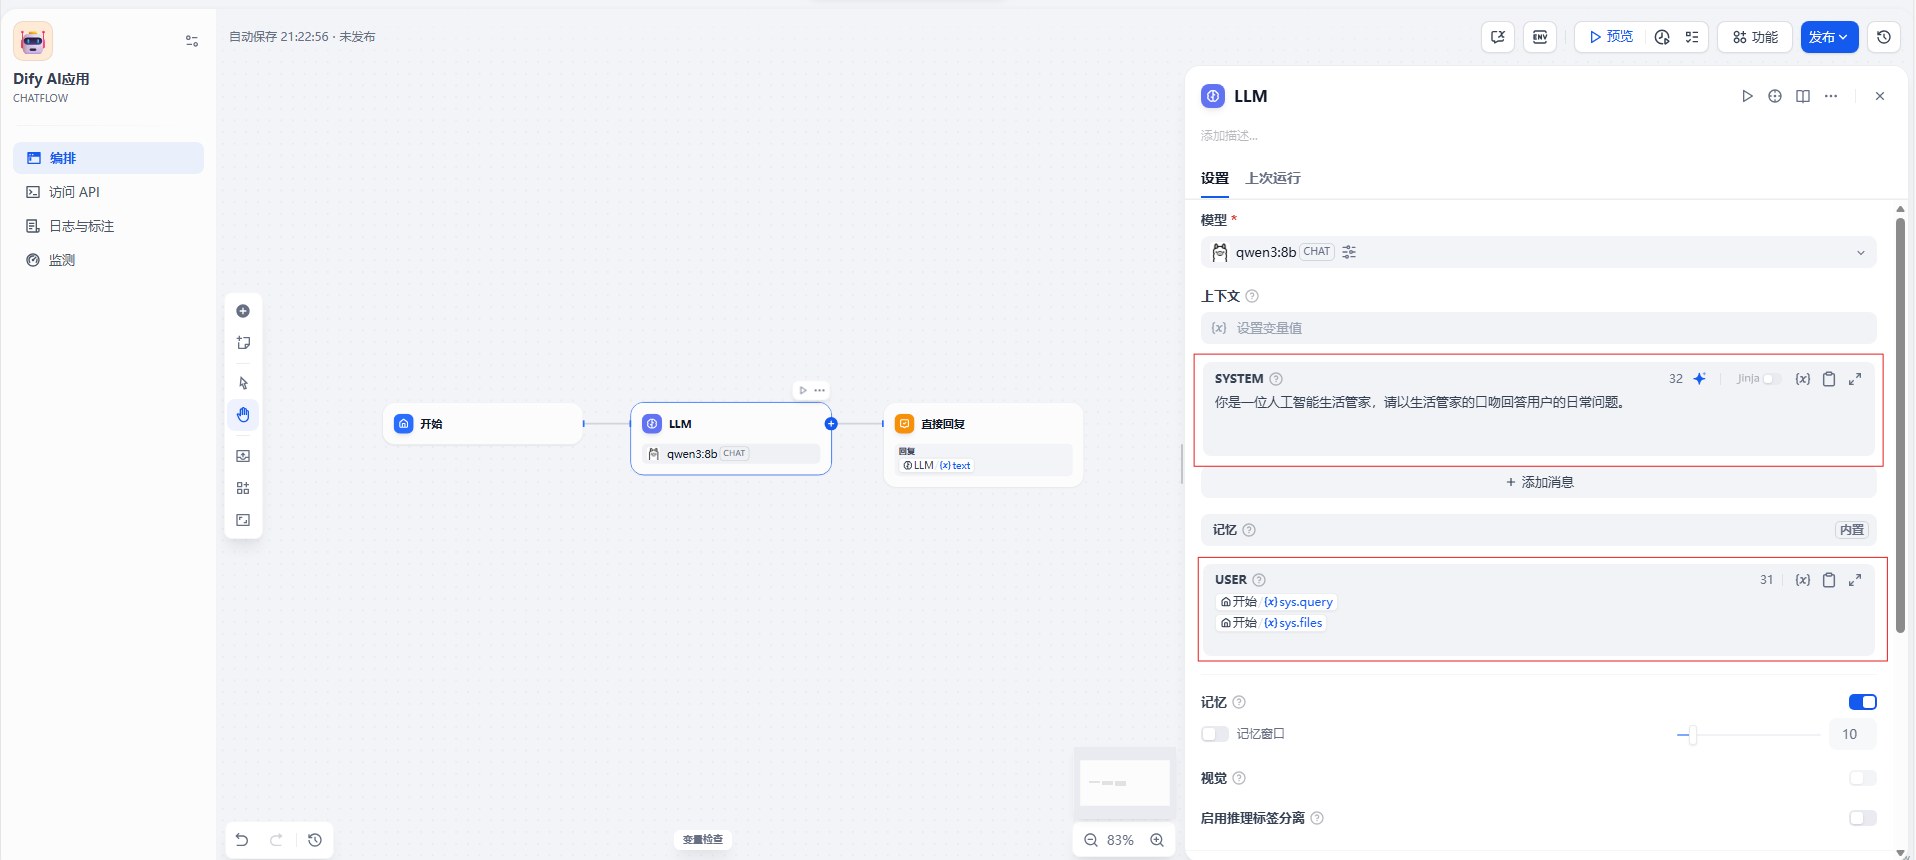This screenshot has height=860, width=1916.
Task: Click the undo arrow icon
Action: (x=242, y=840)
